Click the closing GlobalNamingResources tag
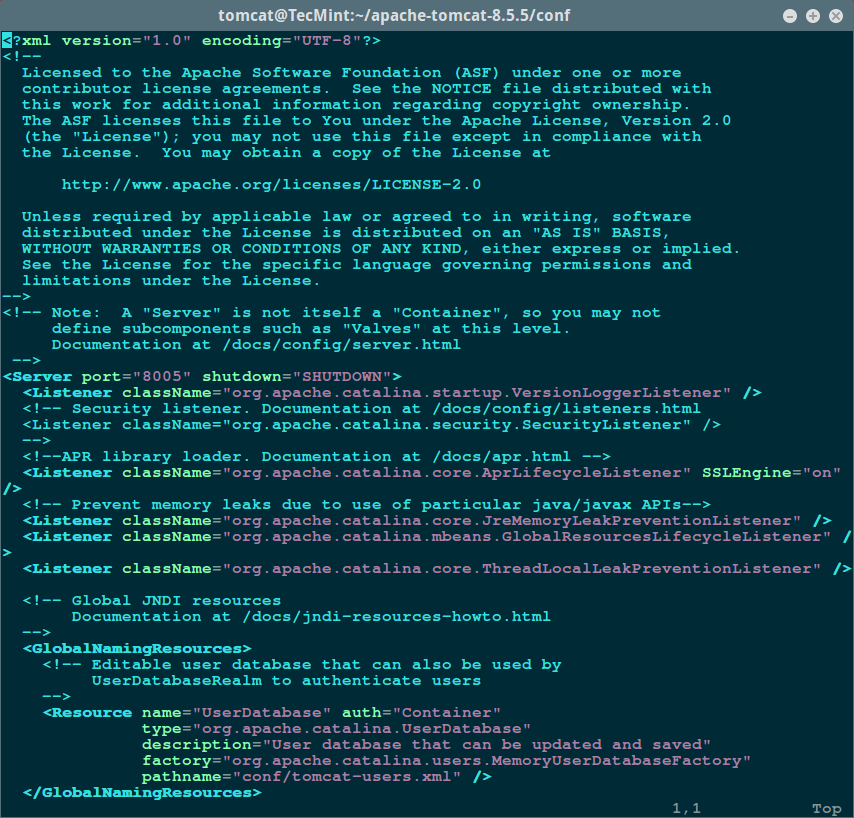This screenshot has height=818, width=854. tap(142, 793)
